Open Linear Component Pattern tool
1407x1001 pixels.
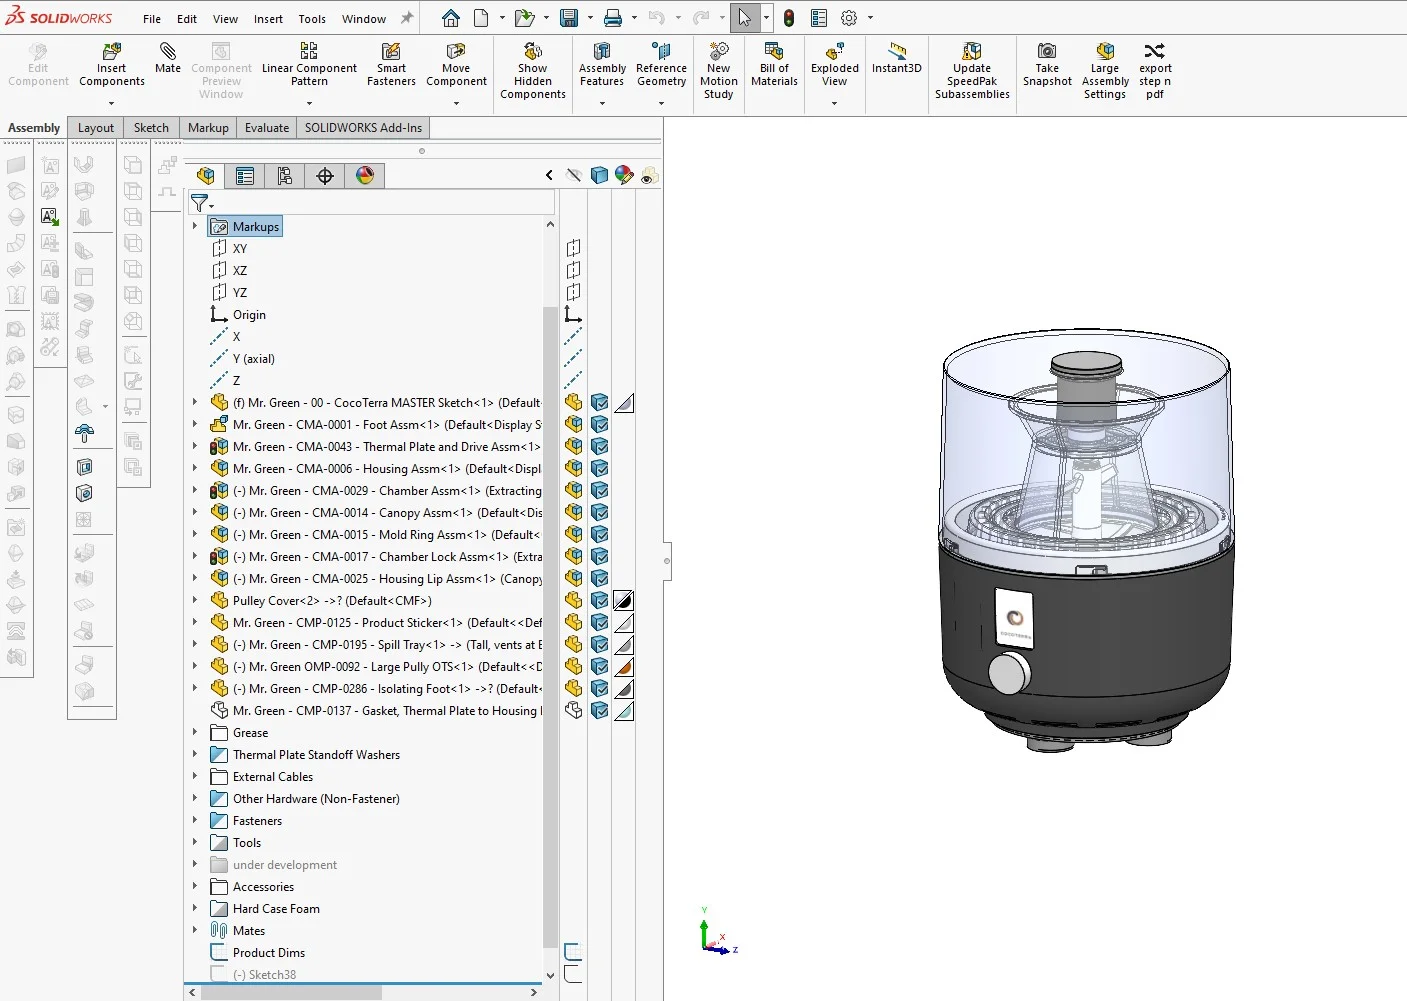coord(309,65)
